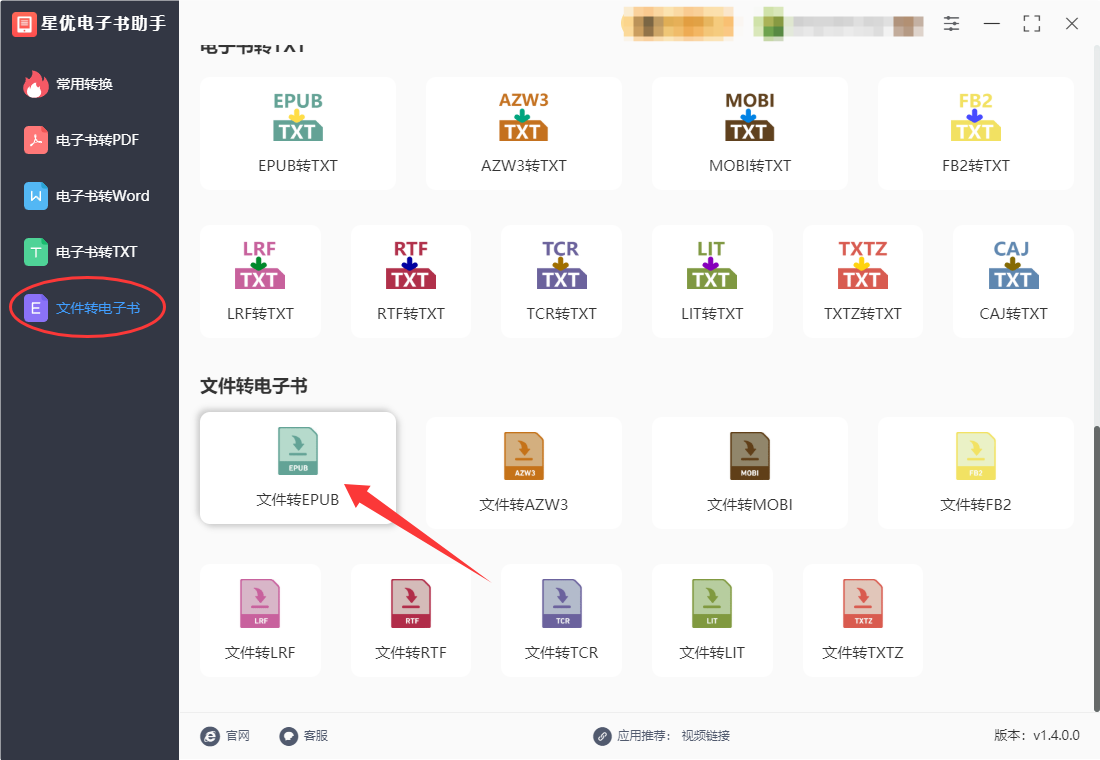Choose the 文件转RTF option
1100x760 pixels.
[410, 620]
